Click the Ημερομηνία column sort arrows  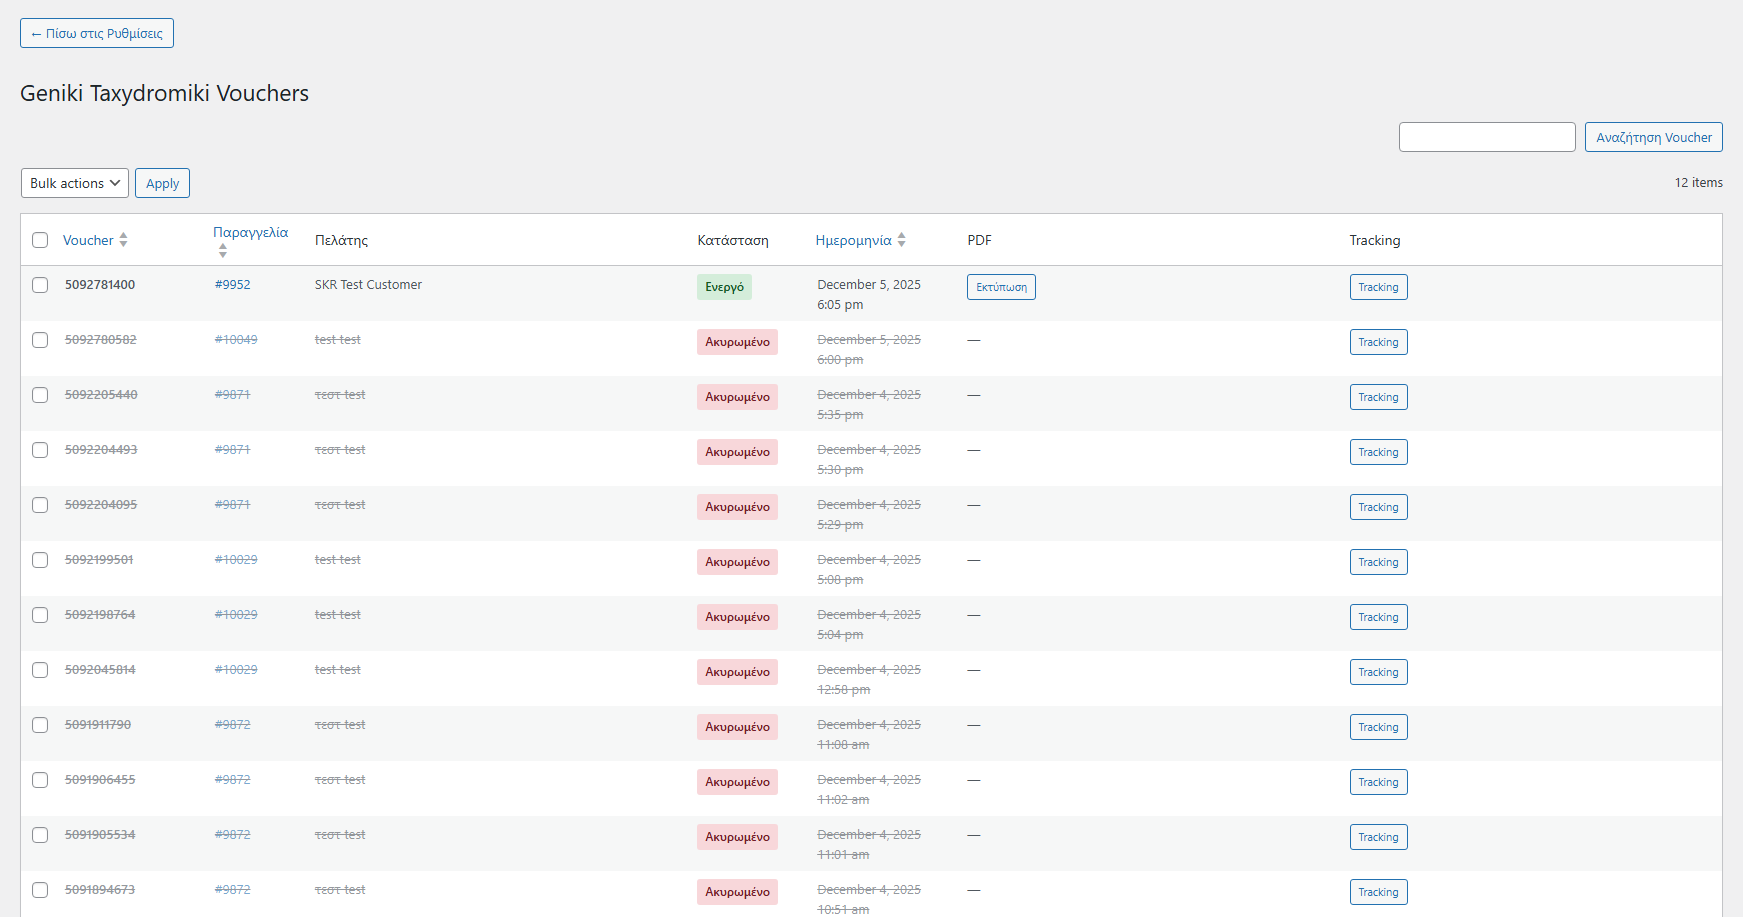coord(901,240)
